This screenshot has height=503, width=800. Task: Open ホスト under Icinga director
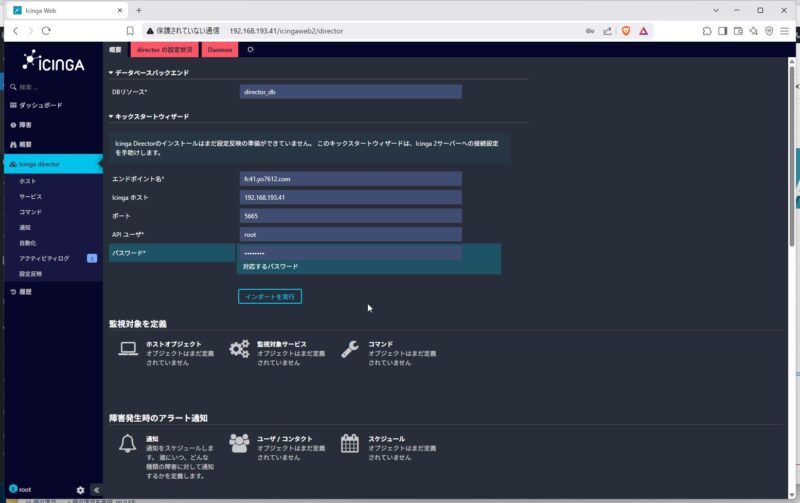28,181
